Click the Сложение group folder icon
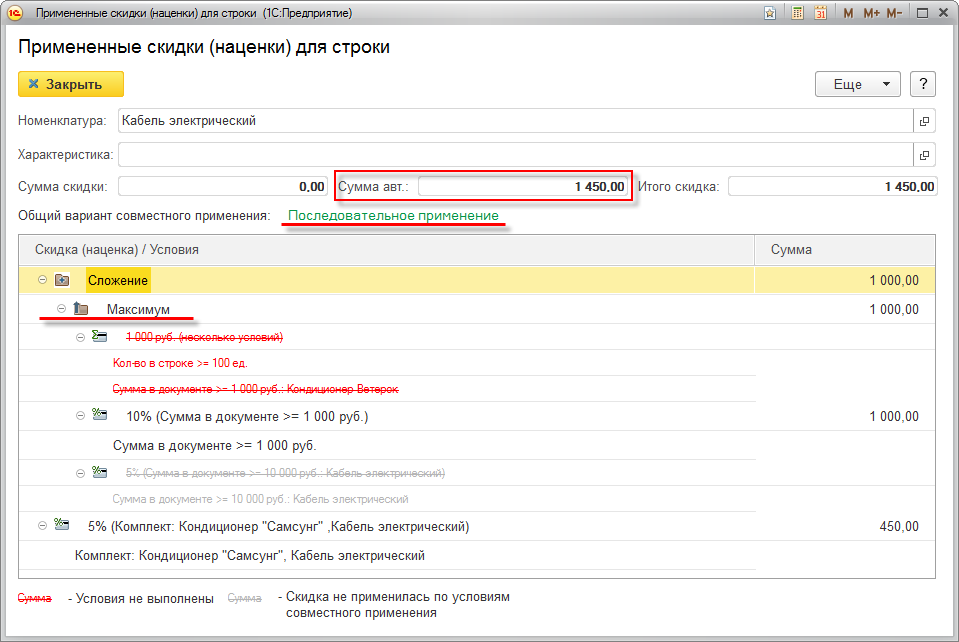Viewport: 959px width, 642px height. [x=62, y=280]
